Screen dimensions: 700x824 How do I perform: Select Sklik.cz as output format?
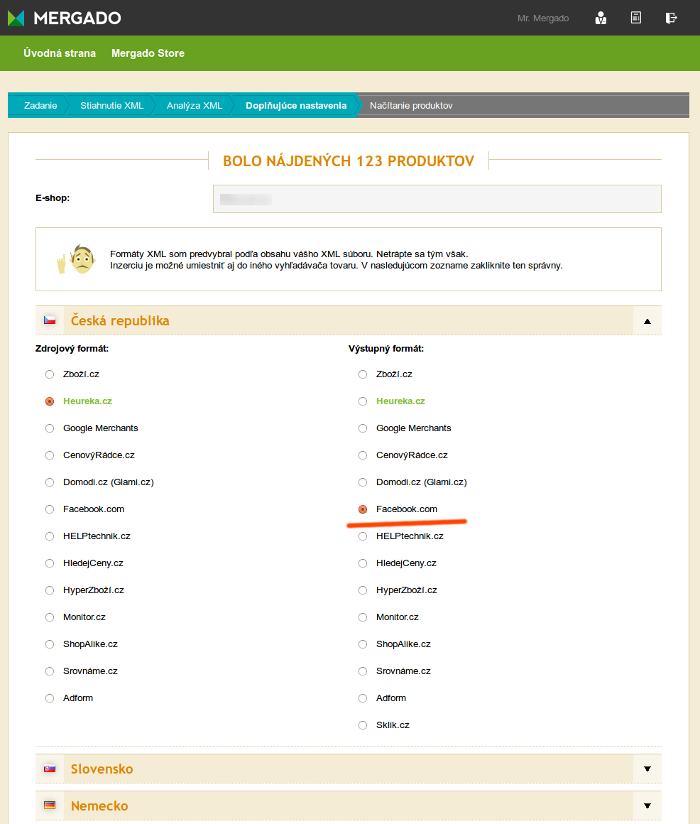click(x=363, y=725)
